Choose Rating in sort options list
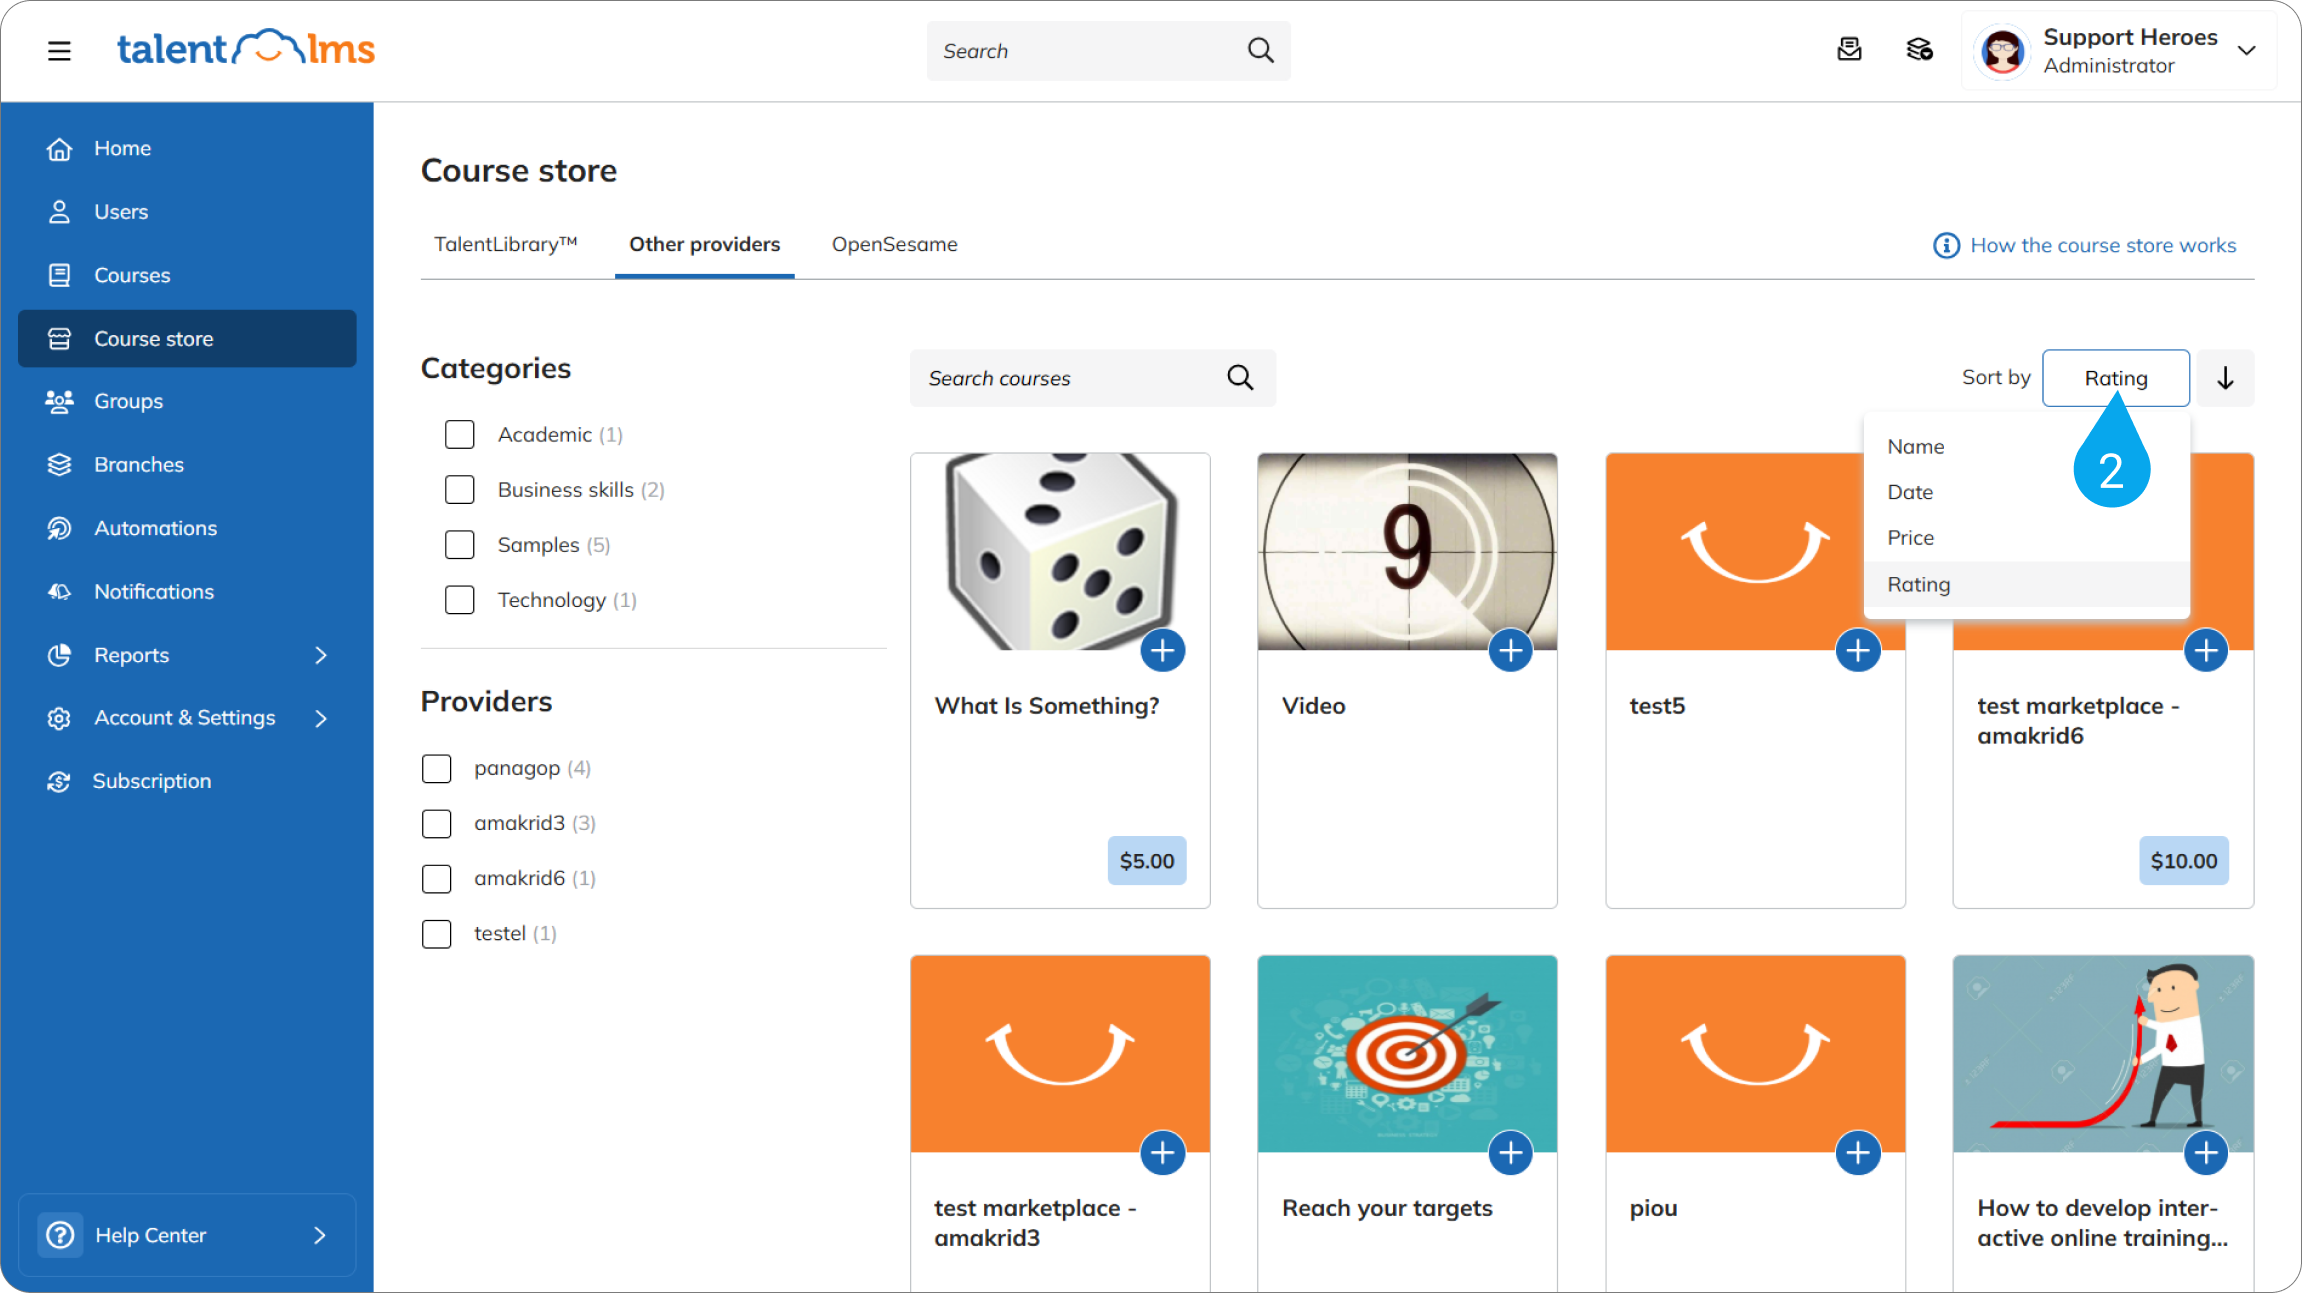 2027,584
